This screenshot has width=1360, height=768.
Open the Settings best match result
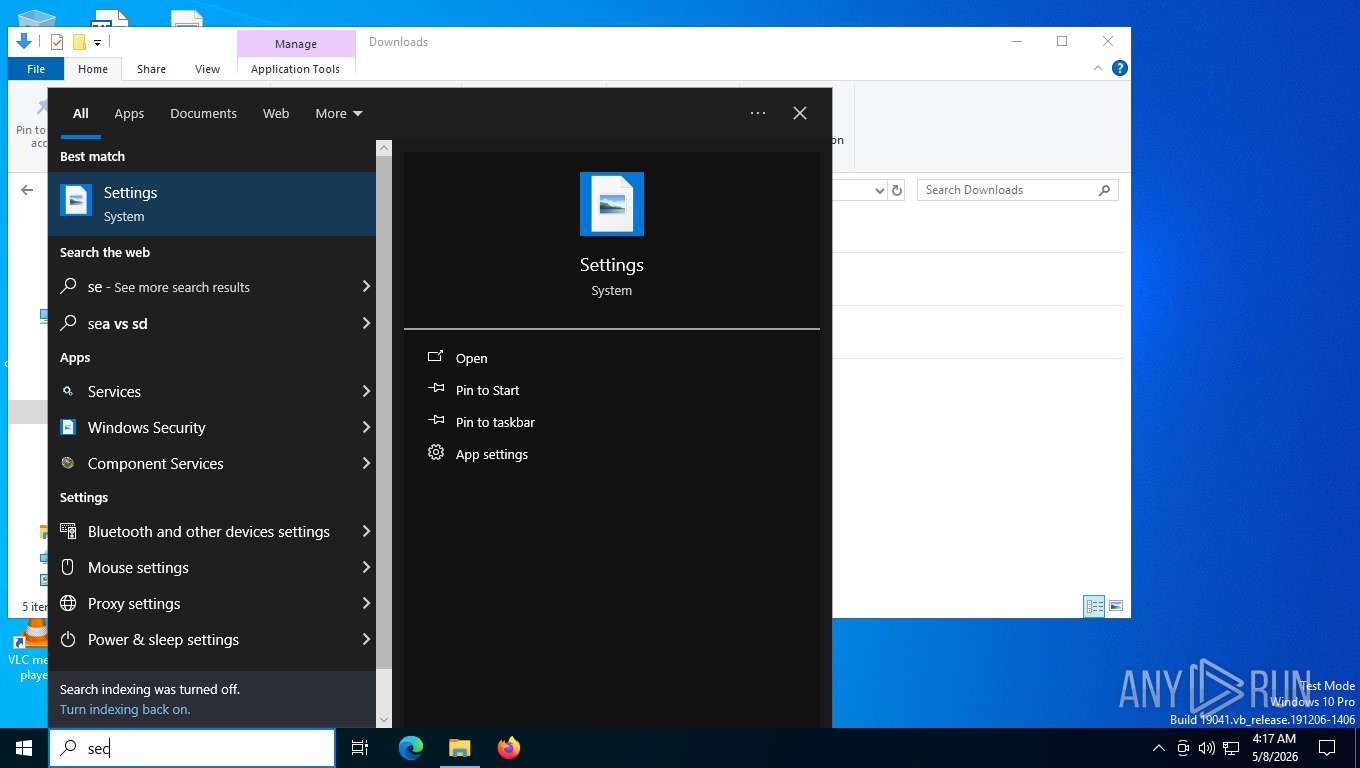212,204
